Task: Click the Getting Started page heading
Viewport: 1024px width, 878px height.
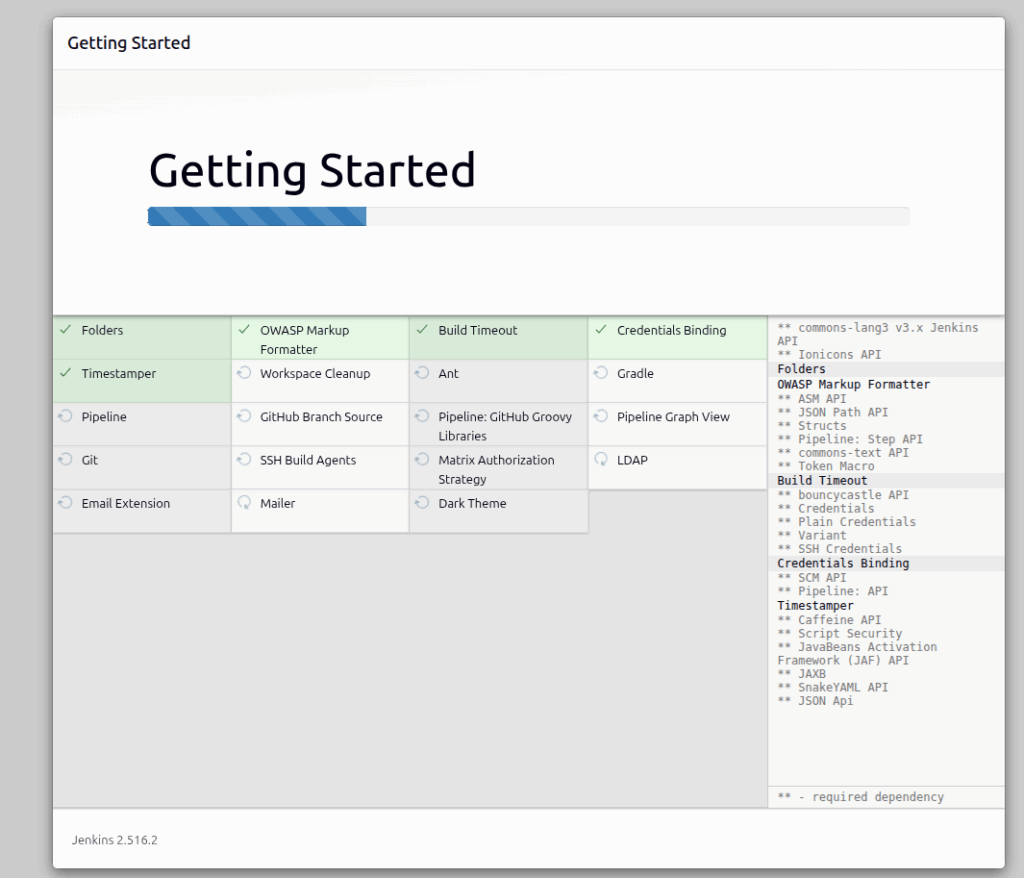Action: 312,170
